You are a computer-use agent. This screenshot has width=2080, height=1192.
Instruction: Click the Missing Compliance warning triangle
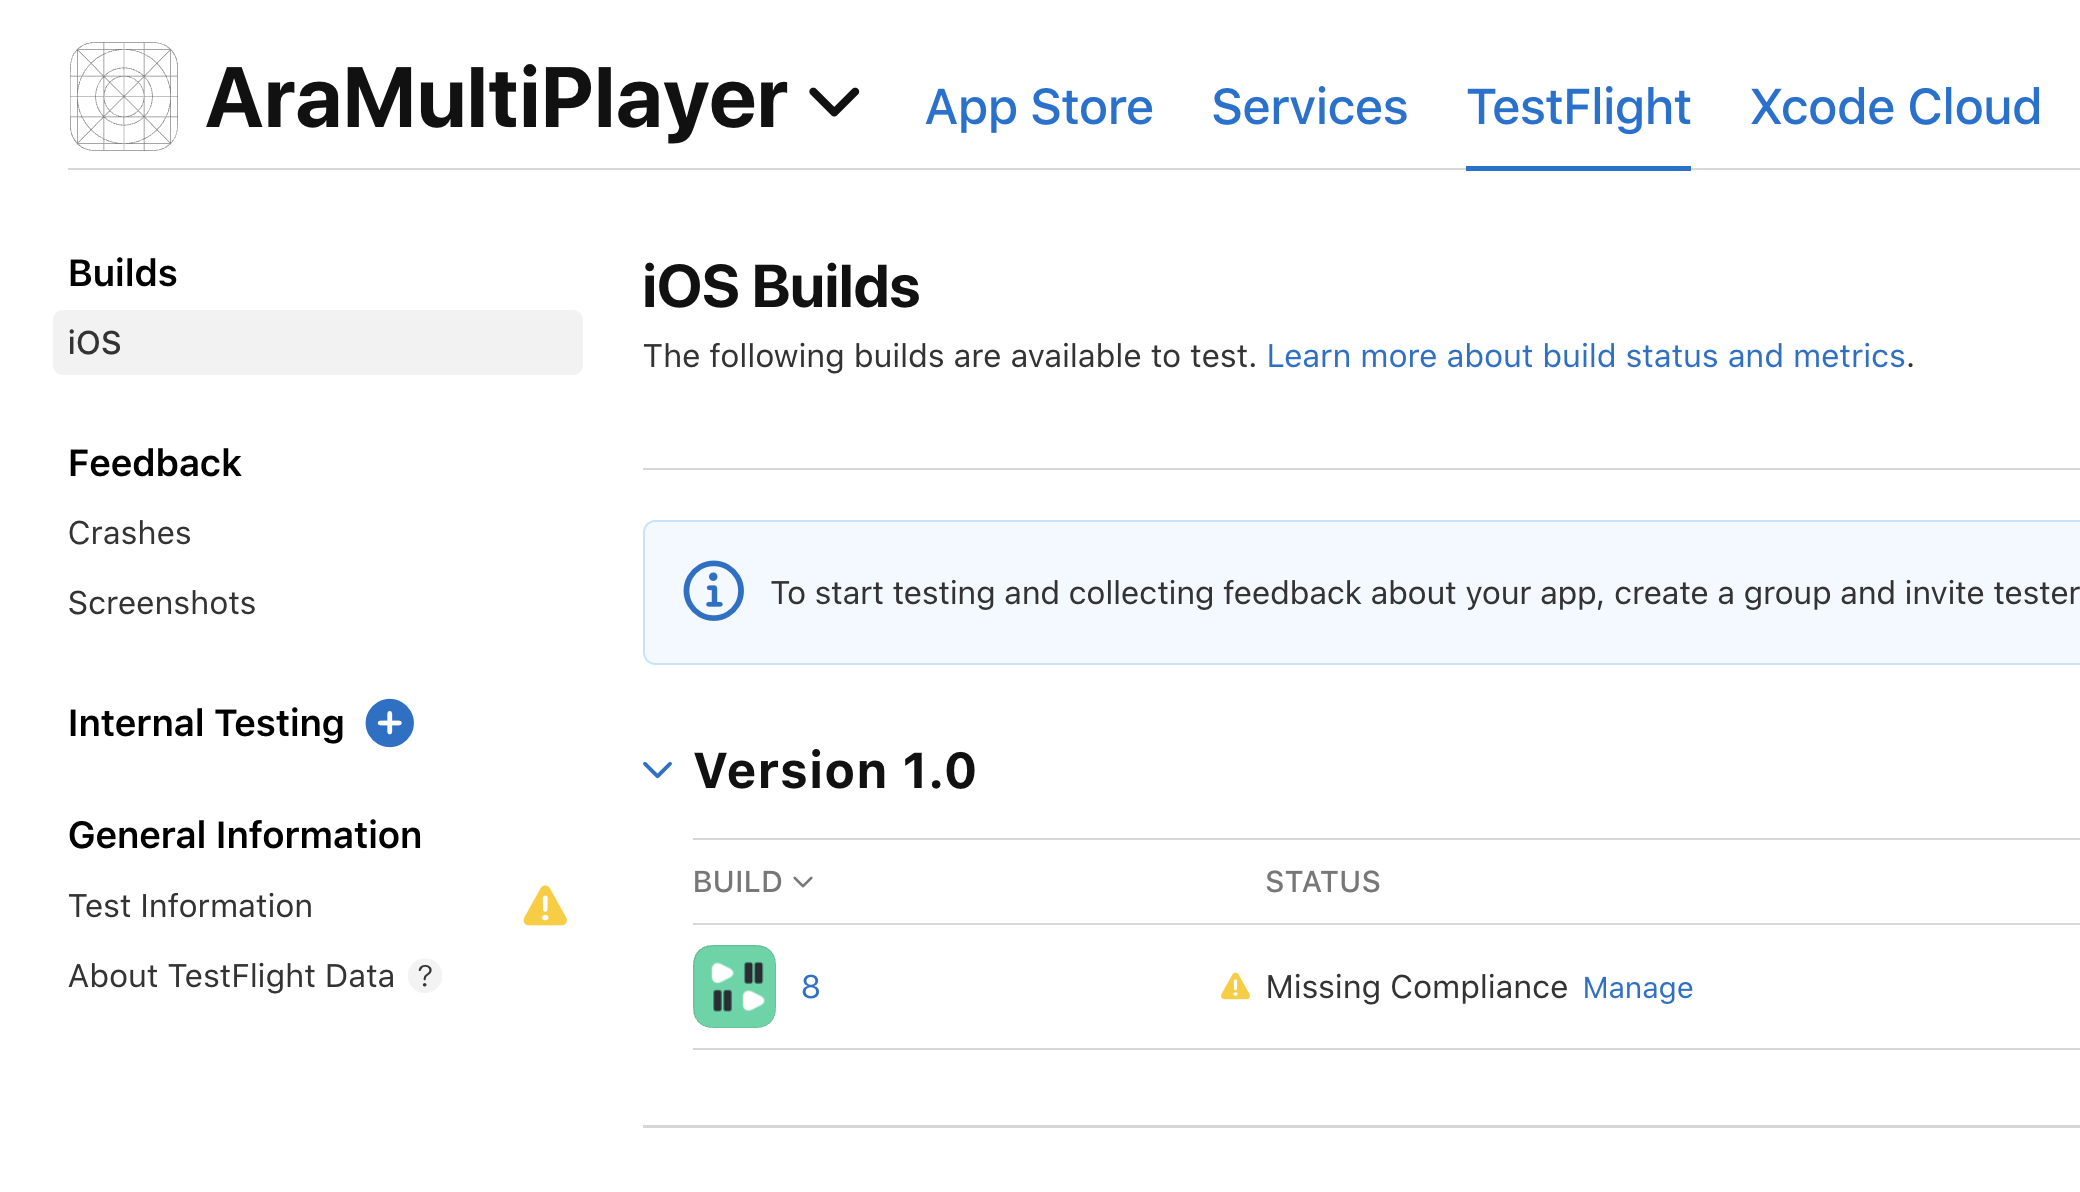tap(1235, 987)
